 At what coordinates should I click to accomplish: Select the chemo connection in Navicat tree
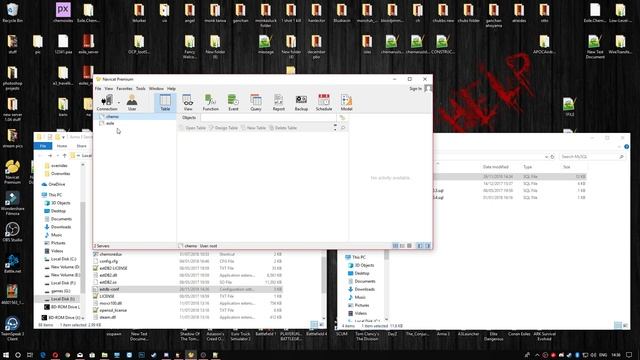pos(135,117)
